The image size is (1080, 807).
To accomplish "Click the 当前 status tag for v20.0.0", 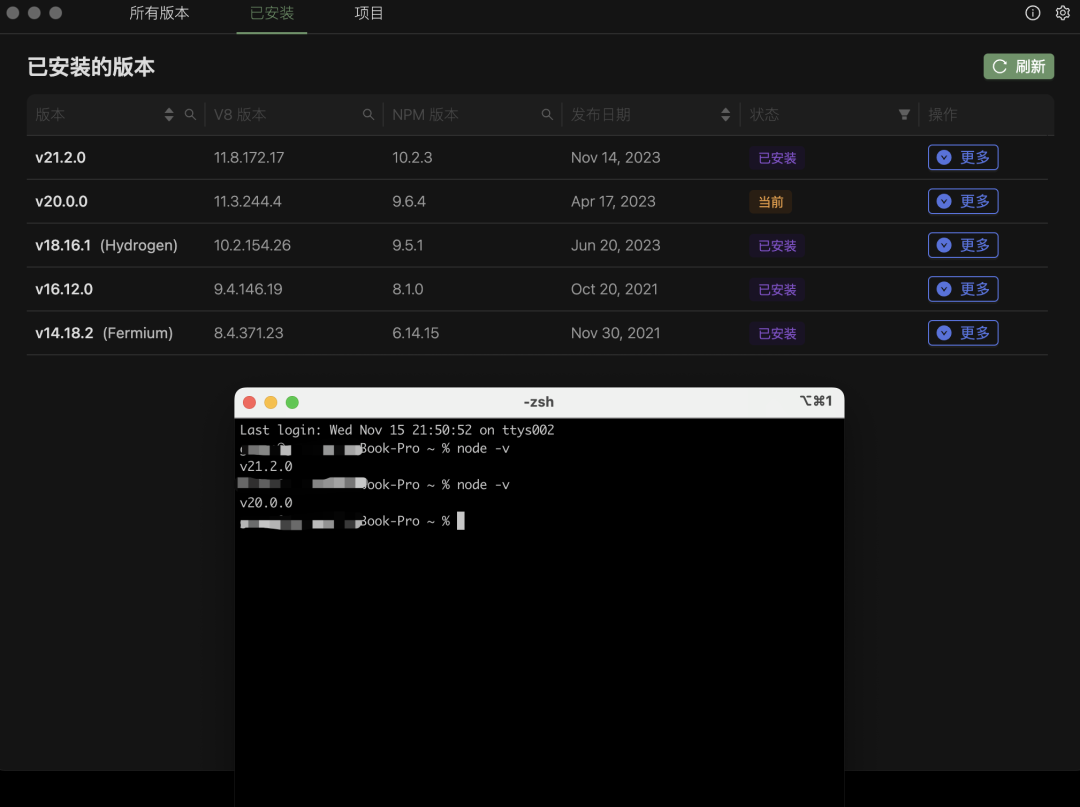I will tap(770, 202).
